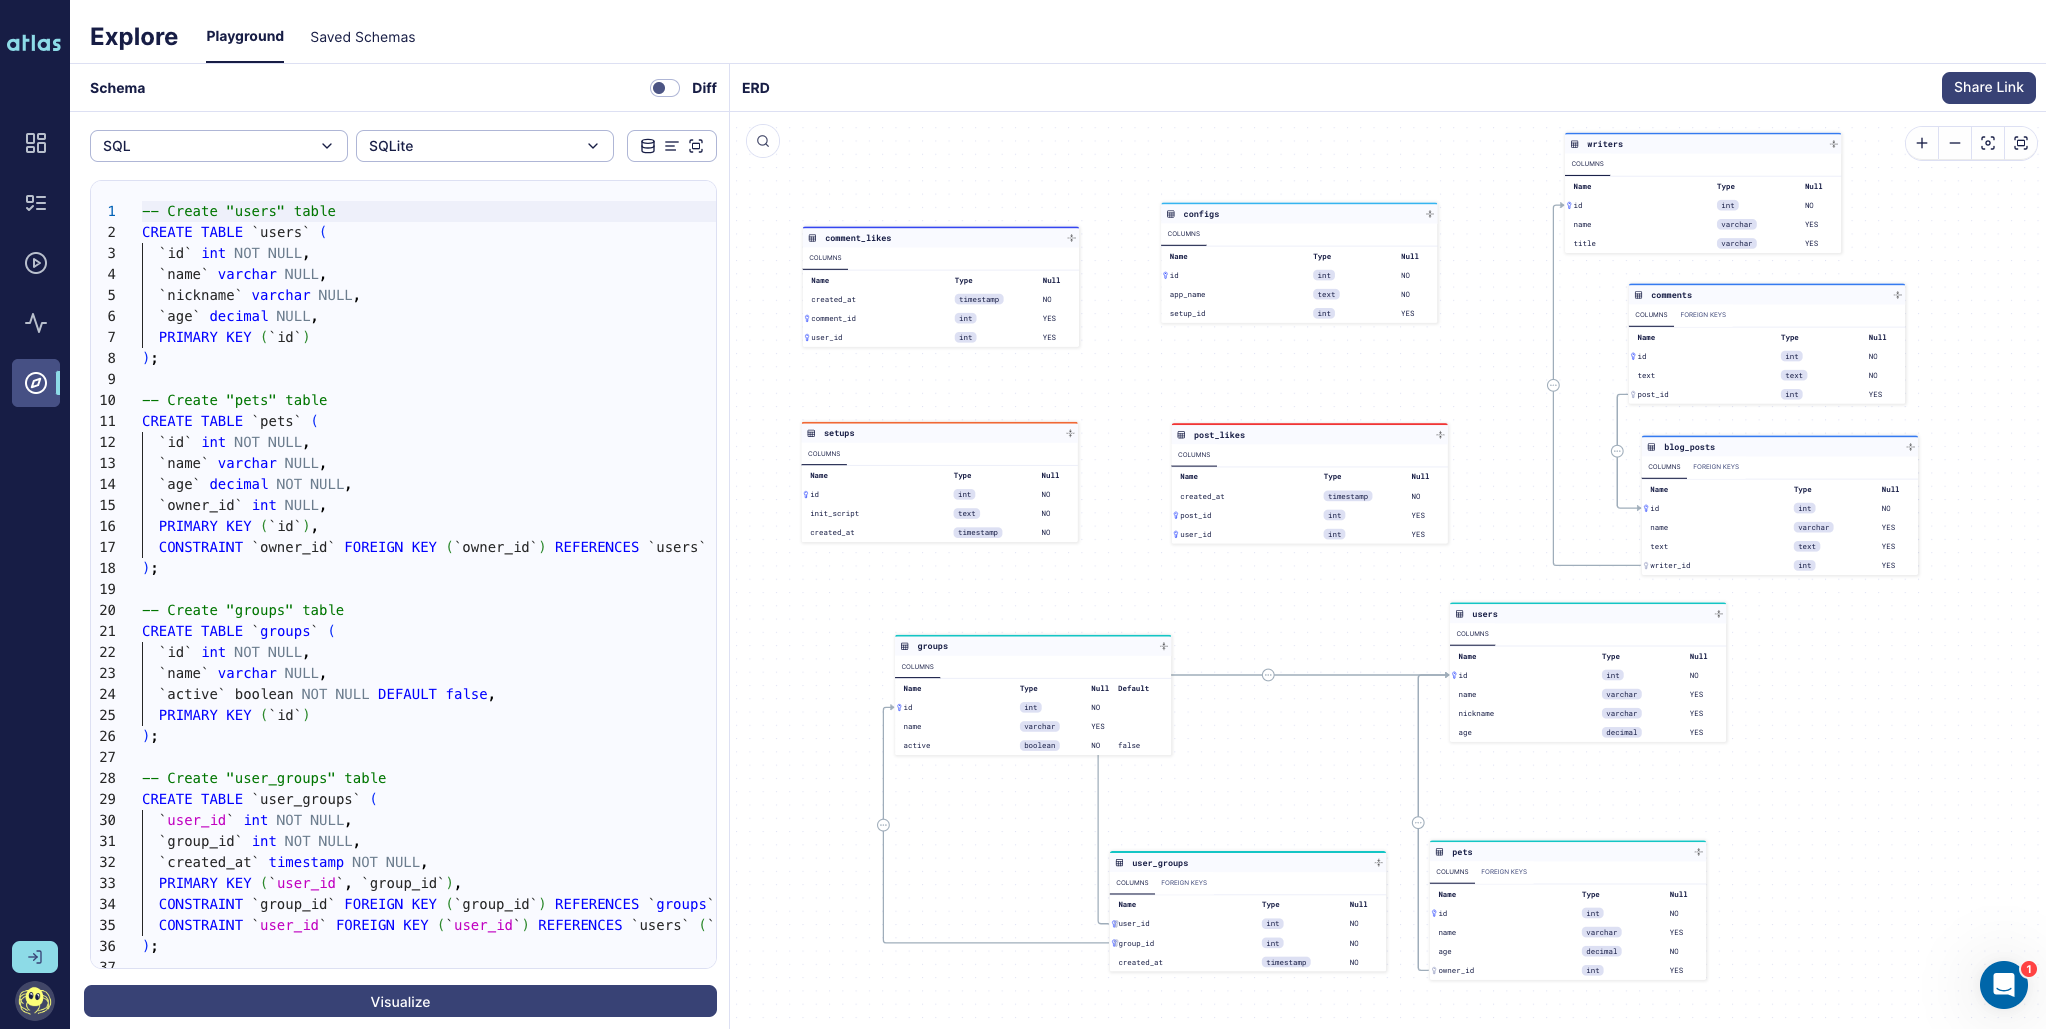Open the SQLite dialect dropdown
The image size is (2046, 1029).
pos(484,145)
